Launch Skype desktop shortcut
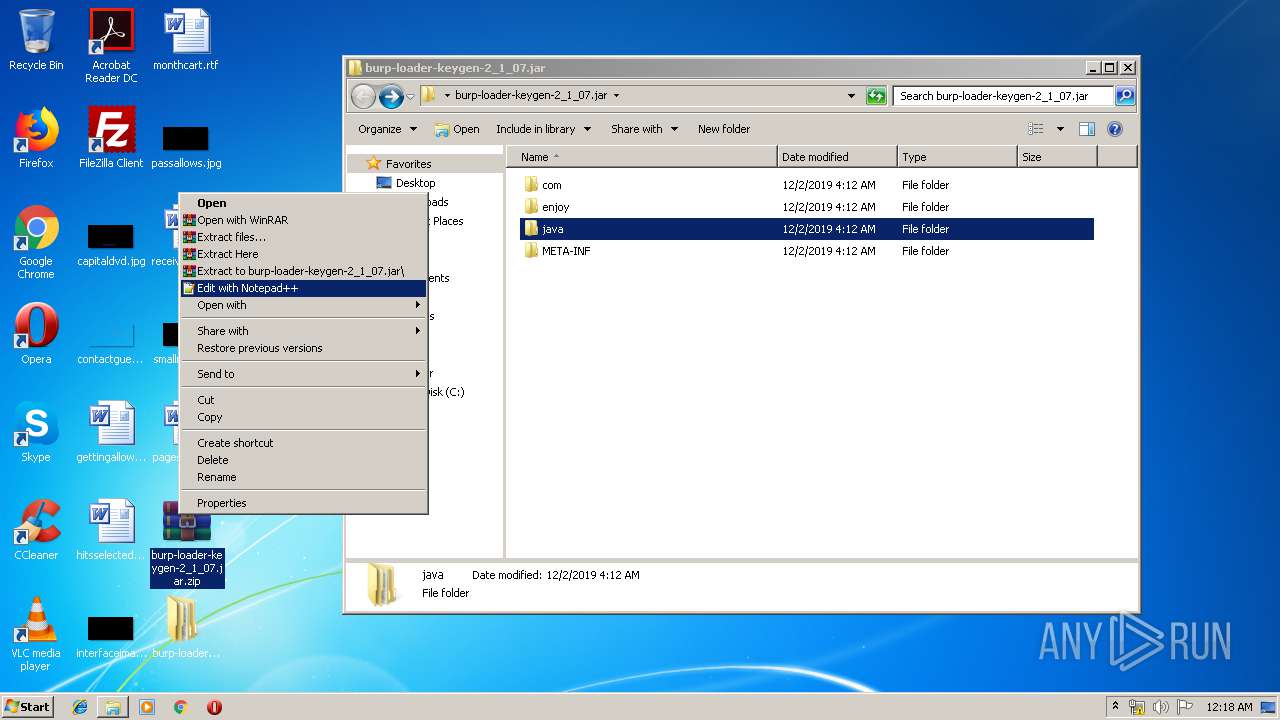The height and width of the screenshot is (720, 1280). click(x=36, y=432)
